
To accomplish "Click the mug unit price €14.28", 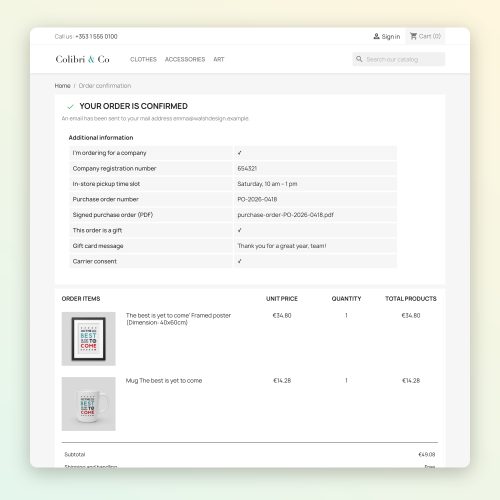I will 282,381.
